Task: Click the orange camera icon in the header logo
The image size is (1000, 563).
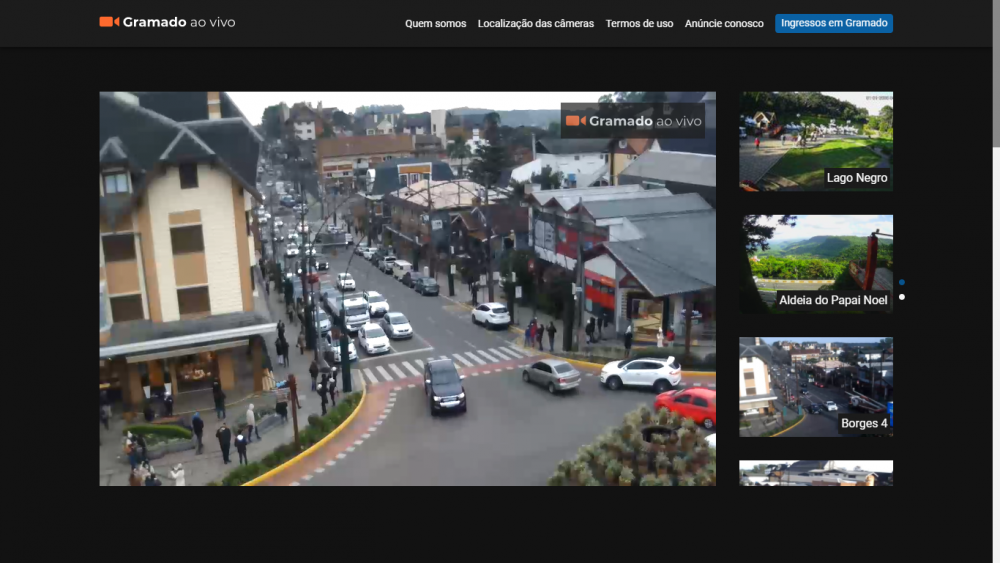Action: pyautogui.click(x=109, y=22)
